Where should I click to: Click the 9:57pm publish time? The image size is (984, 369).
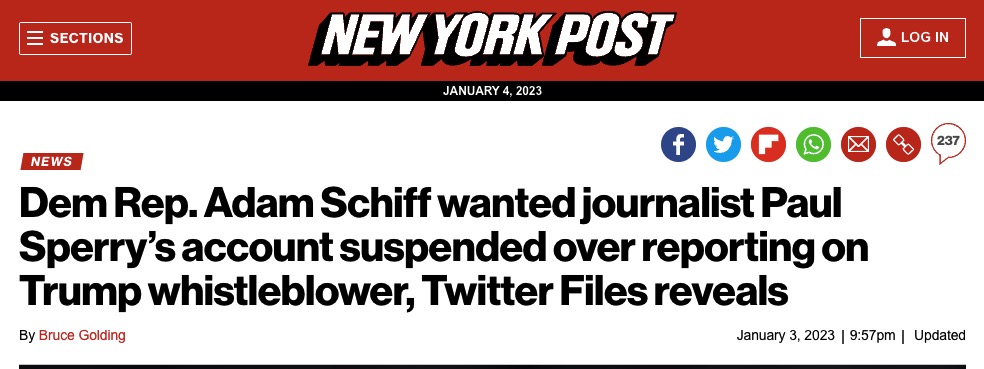872,335
